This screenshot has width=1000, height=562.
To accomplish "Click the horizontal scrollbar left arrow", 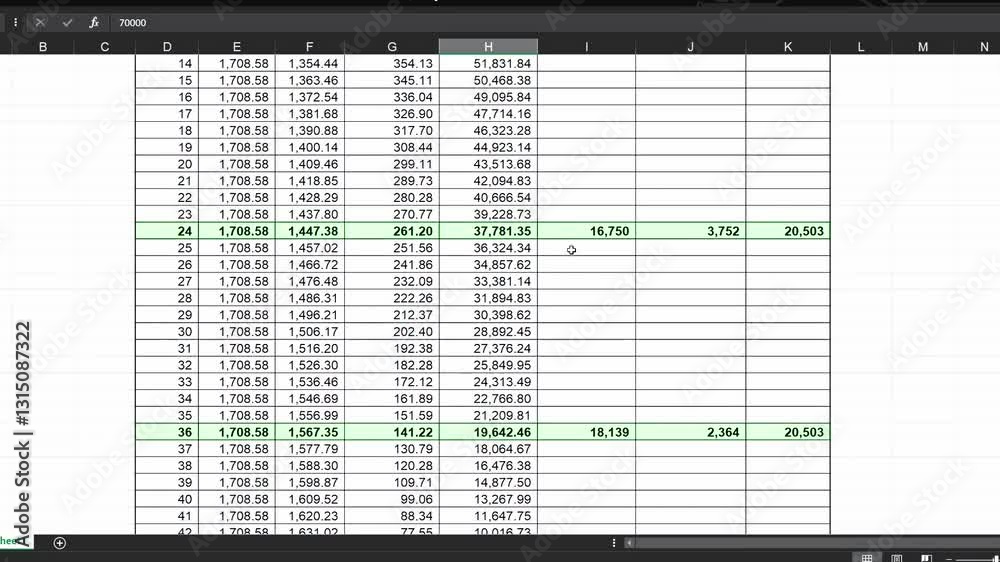I will [x=629, y=543].
